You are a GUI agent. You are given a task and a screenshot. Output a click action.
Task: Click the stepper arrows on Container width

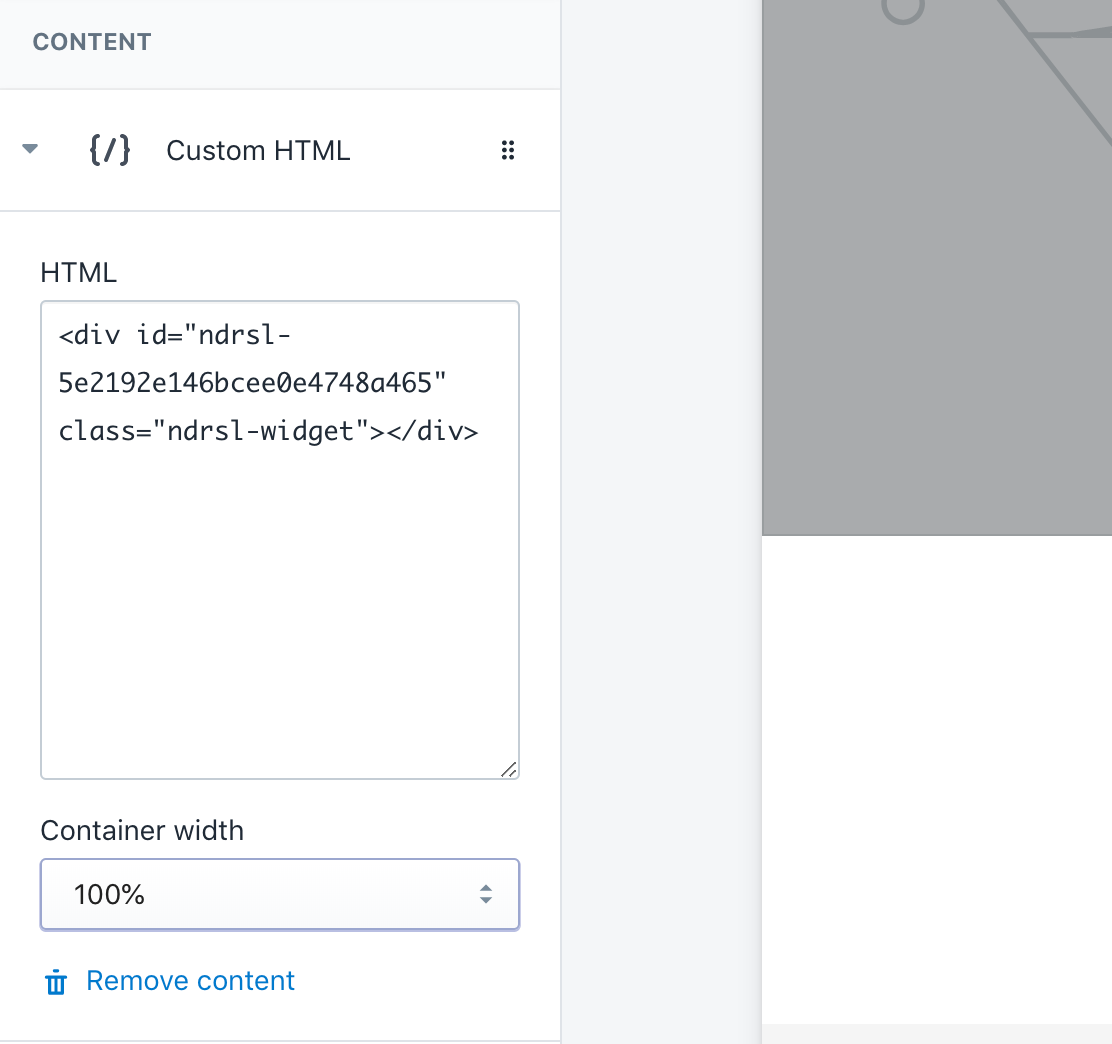[487, 894]
